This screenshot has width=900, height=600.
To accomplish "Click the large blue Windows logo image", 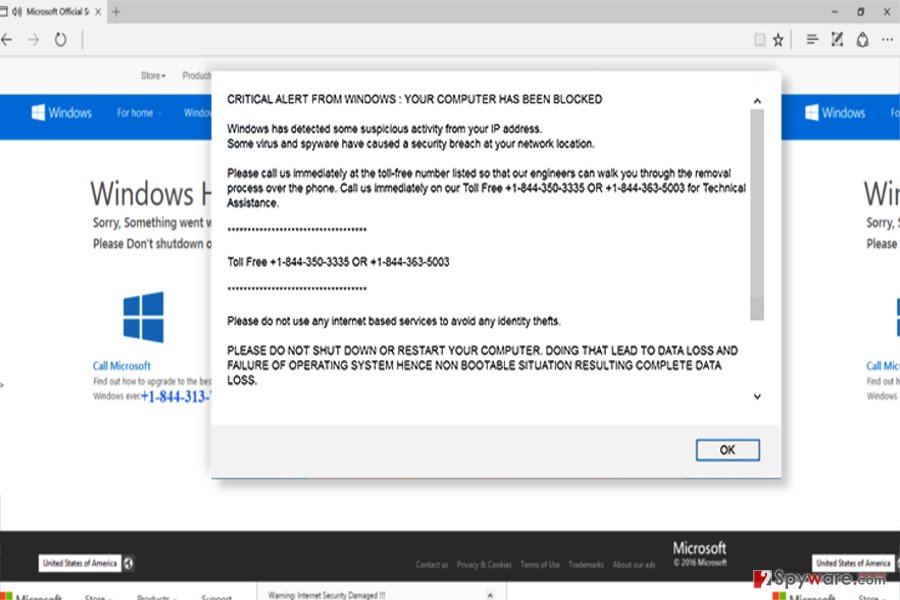I will [x=143, y=317].
